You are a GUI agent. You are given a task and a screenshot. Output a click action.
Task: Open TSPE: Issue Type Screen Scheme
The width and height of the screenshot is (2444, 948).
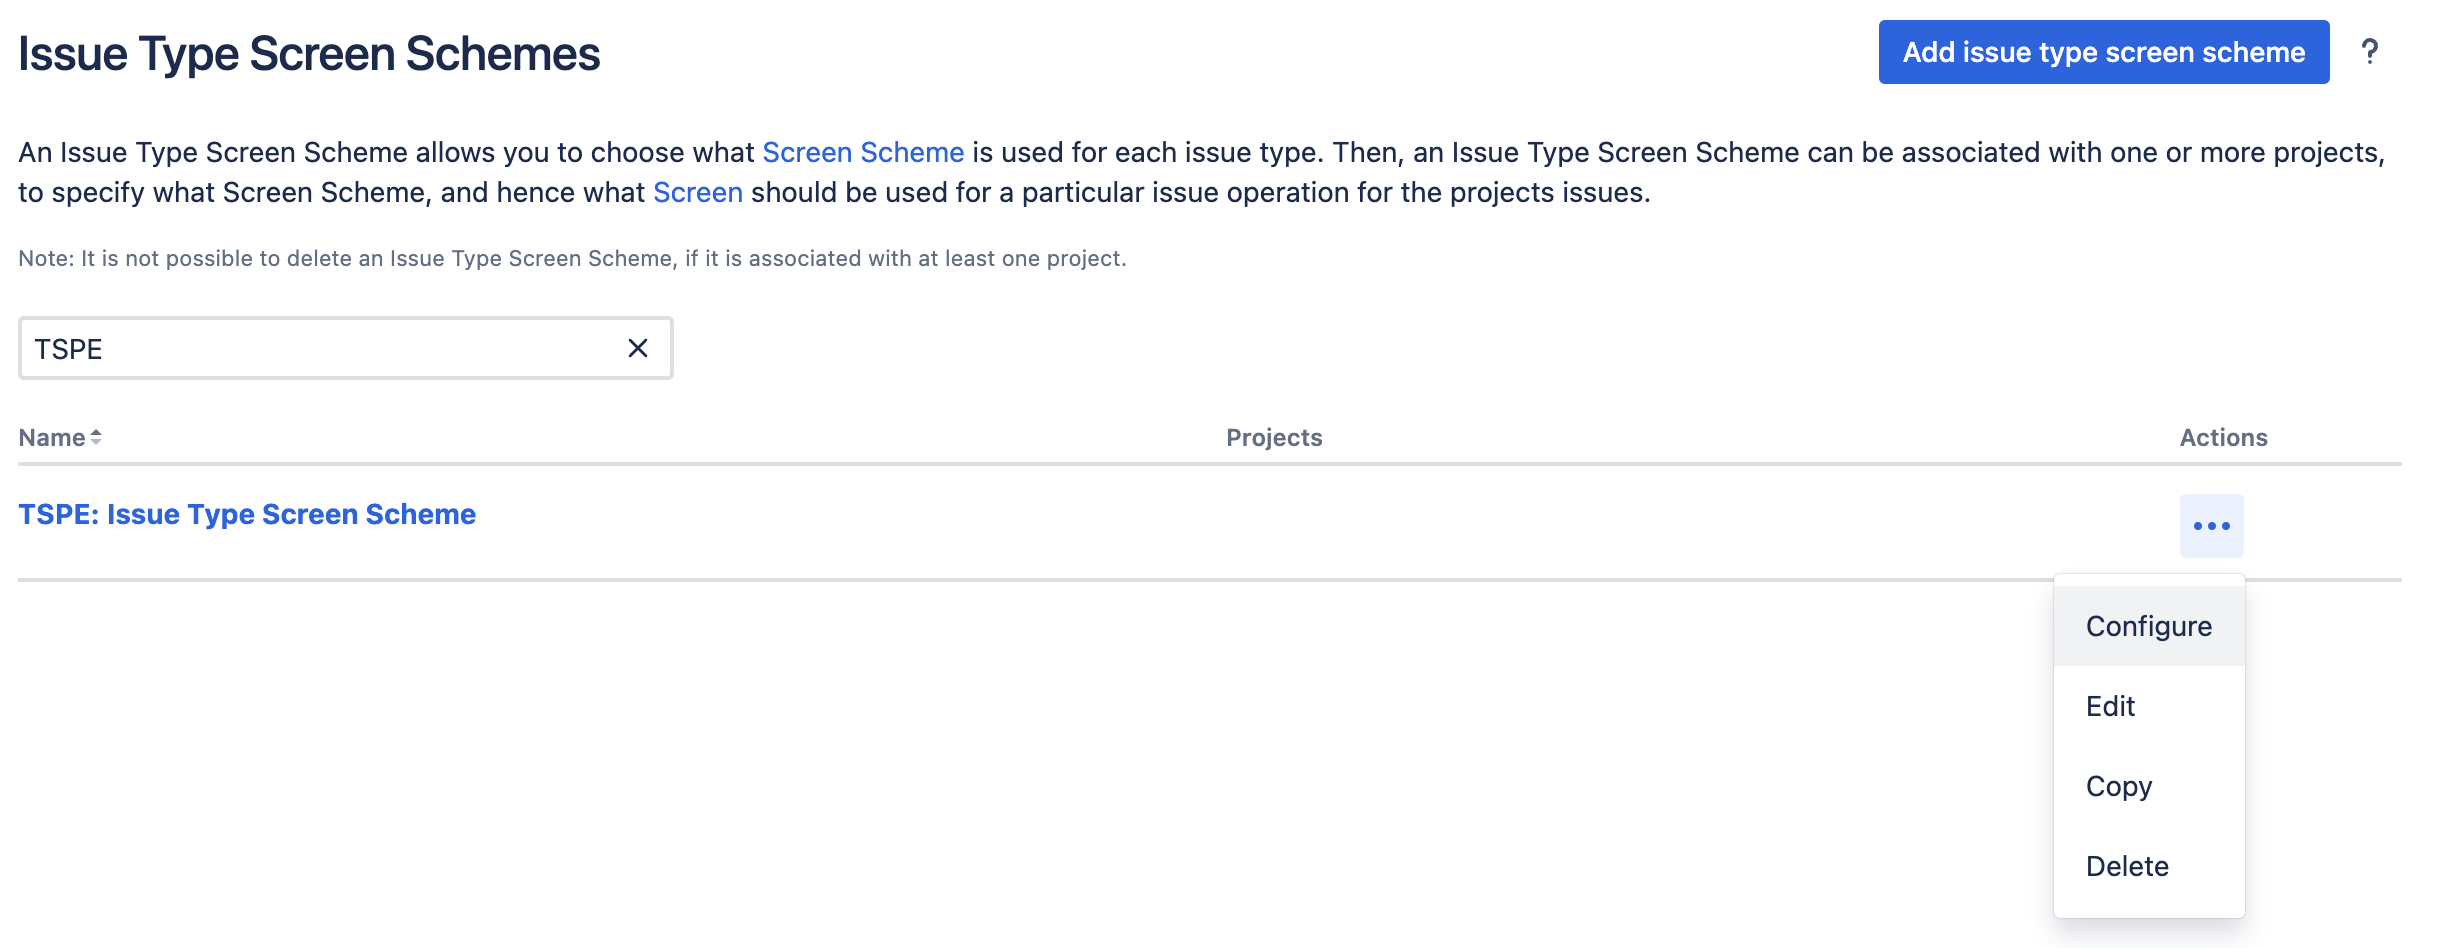(x=247, y=513)
